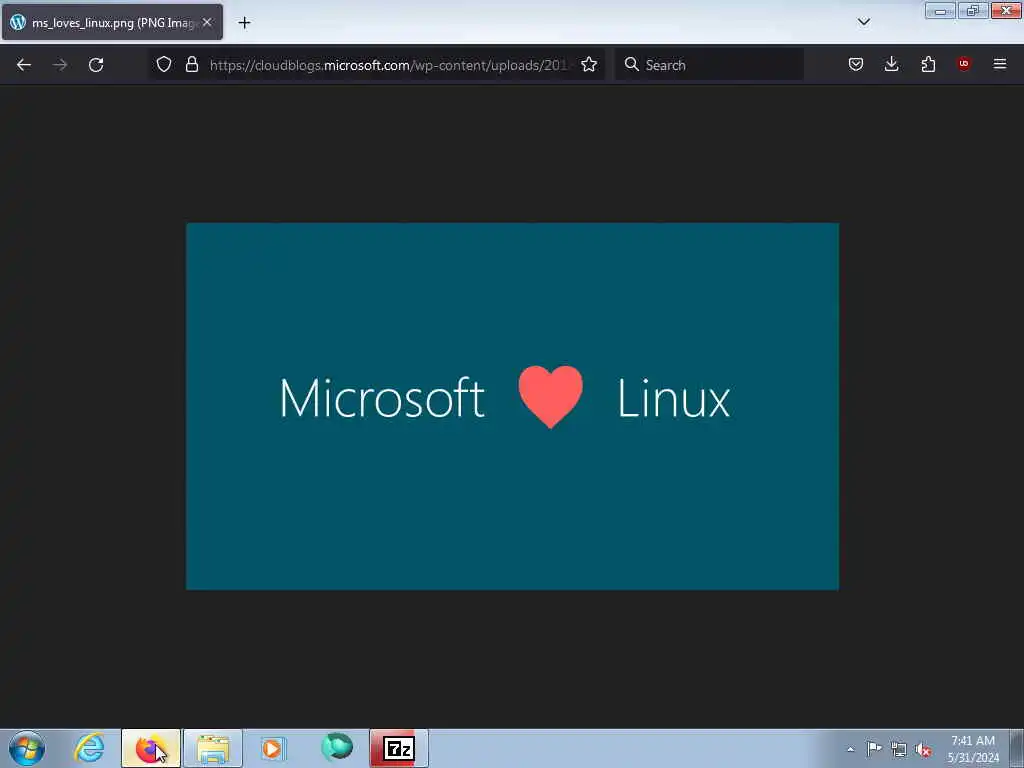Reload the current page
The height and width of the screenshot is (768, 1024).
96,65
